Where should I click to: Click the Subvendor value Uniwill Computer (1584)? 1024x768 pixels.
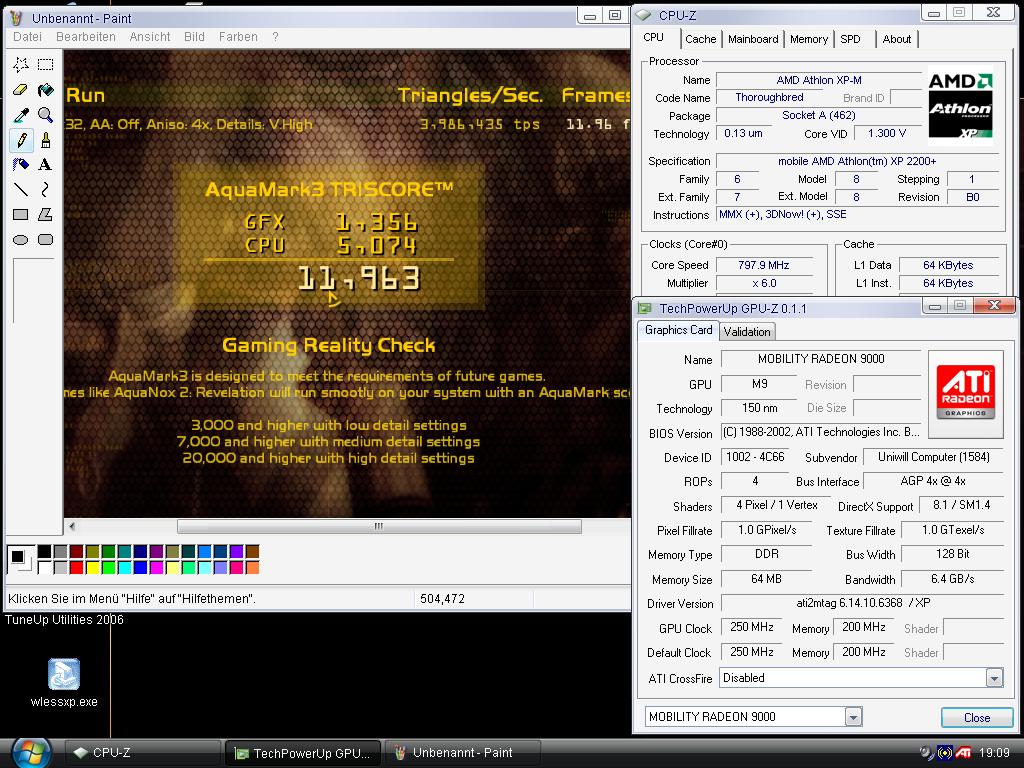coord(933,457)
